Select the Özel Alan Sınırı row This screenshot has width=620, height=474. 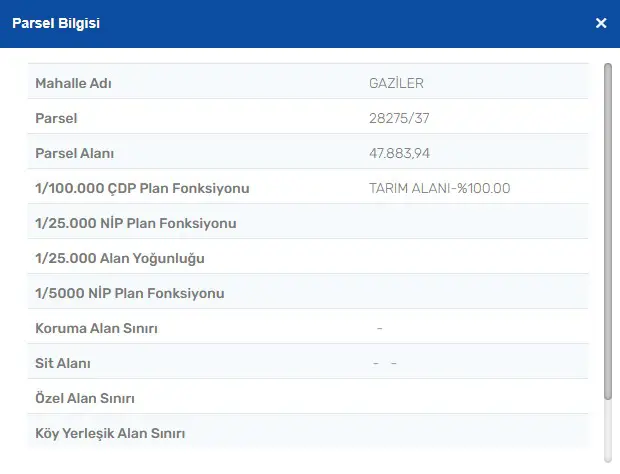pos(308,397)
